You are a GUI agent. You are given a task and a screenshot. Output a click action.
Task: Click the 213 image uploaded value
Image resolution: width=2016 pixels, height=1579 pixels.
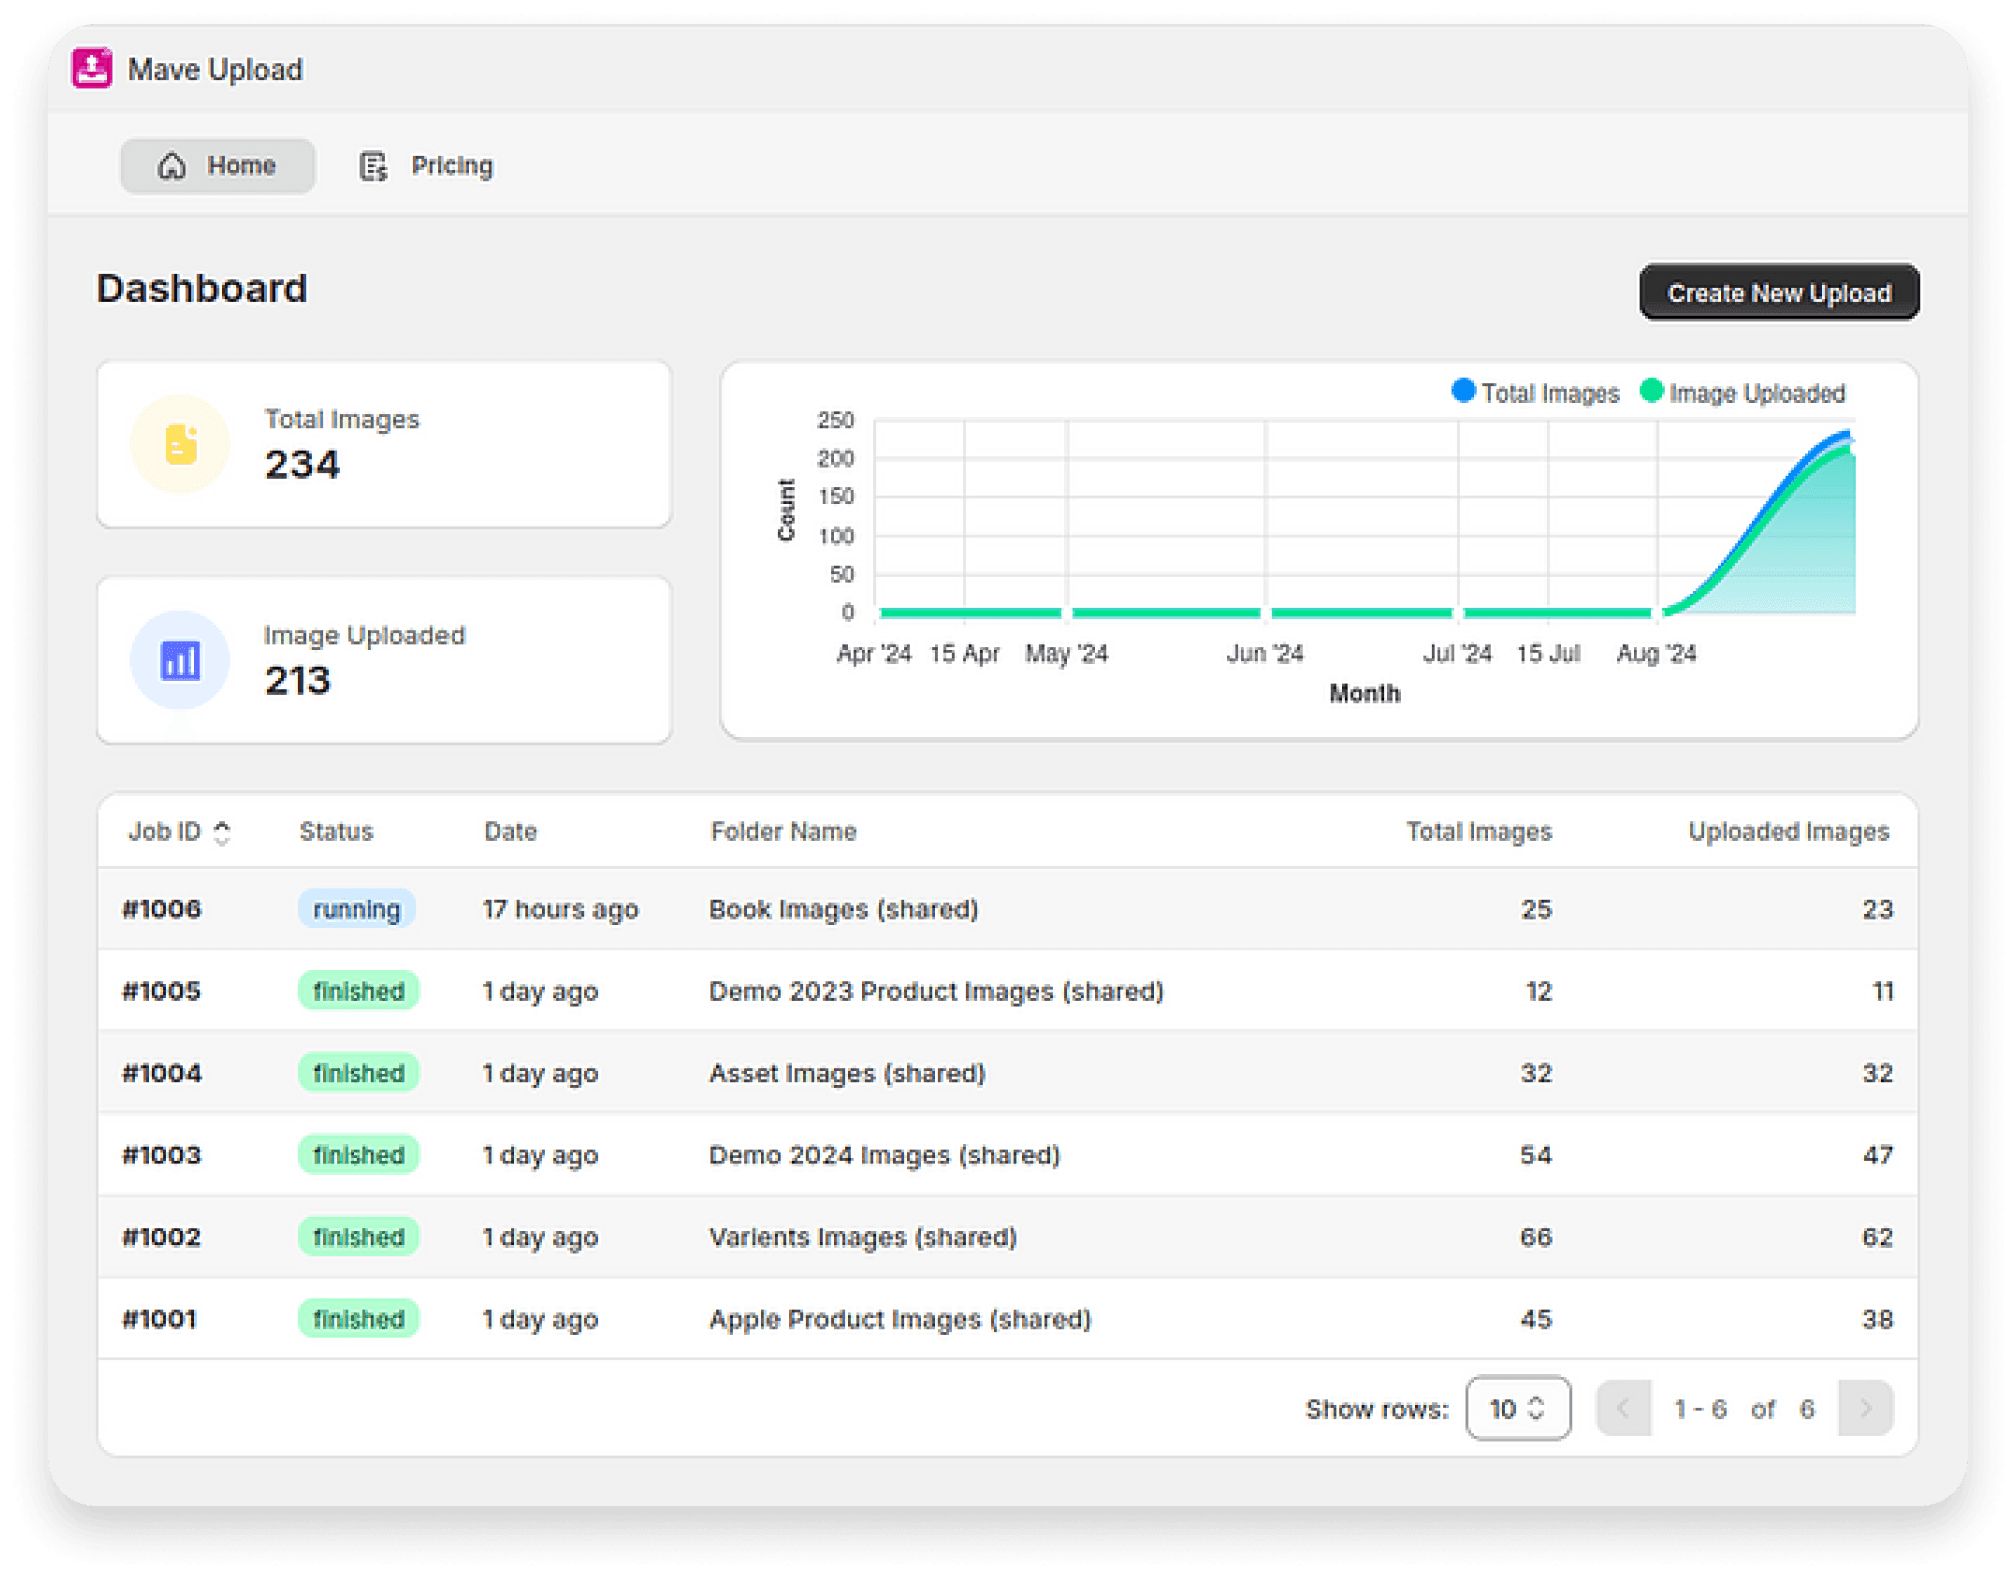[297, 681]
